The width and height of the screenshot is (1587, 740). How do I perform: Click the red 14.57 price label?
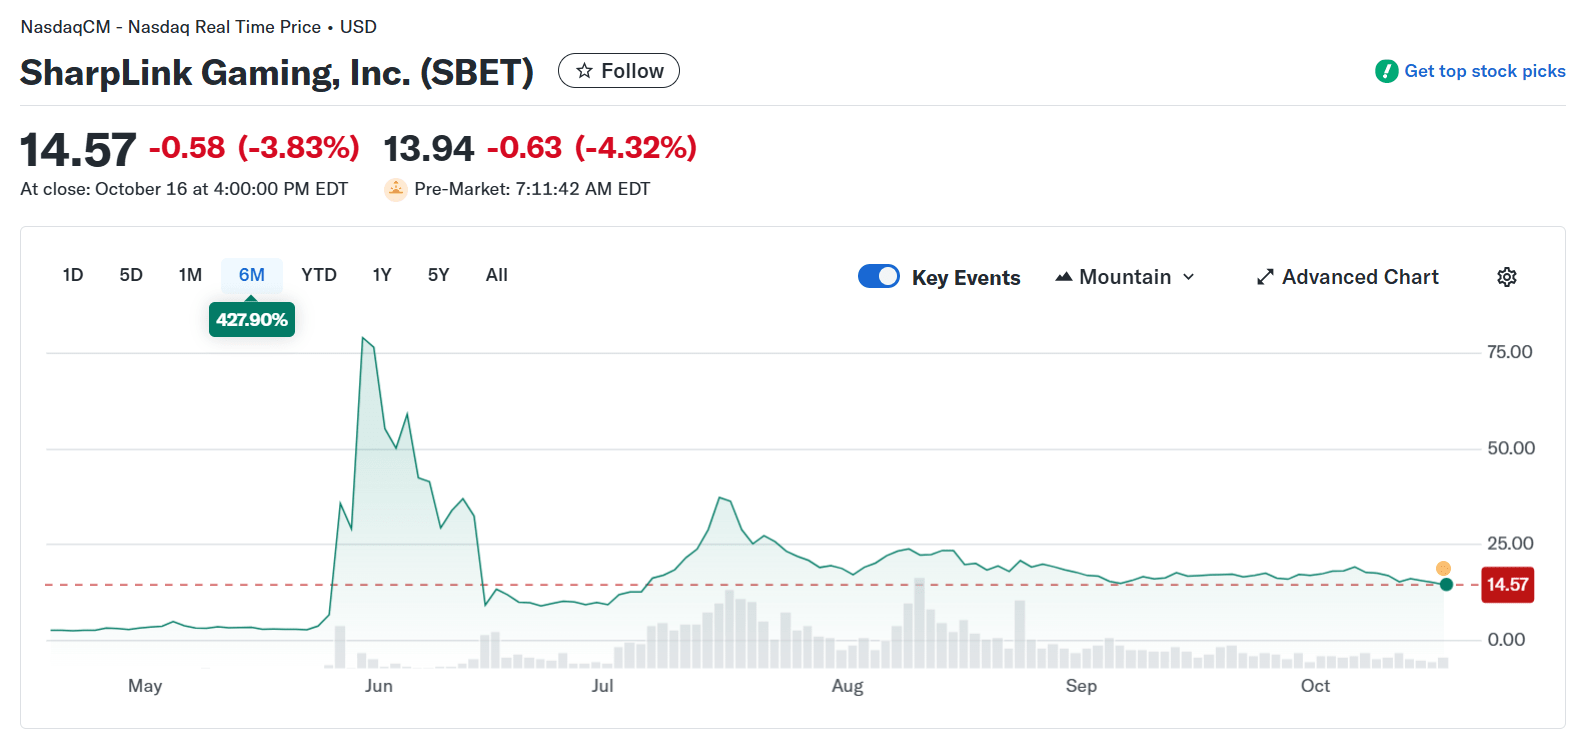pyautogui.click(x=1507, y=585)
